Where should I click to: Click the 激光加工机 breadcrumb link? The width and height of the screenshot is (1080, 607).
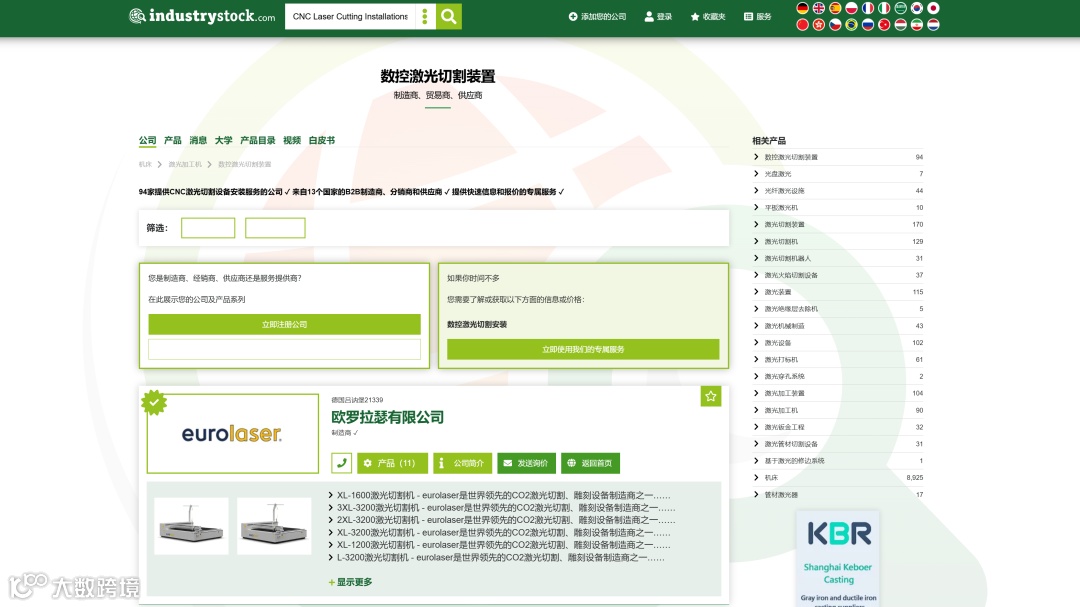(185, 164)
